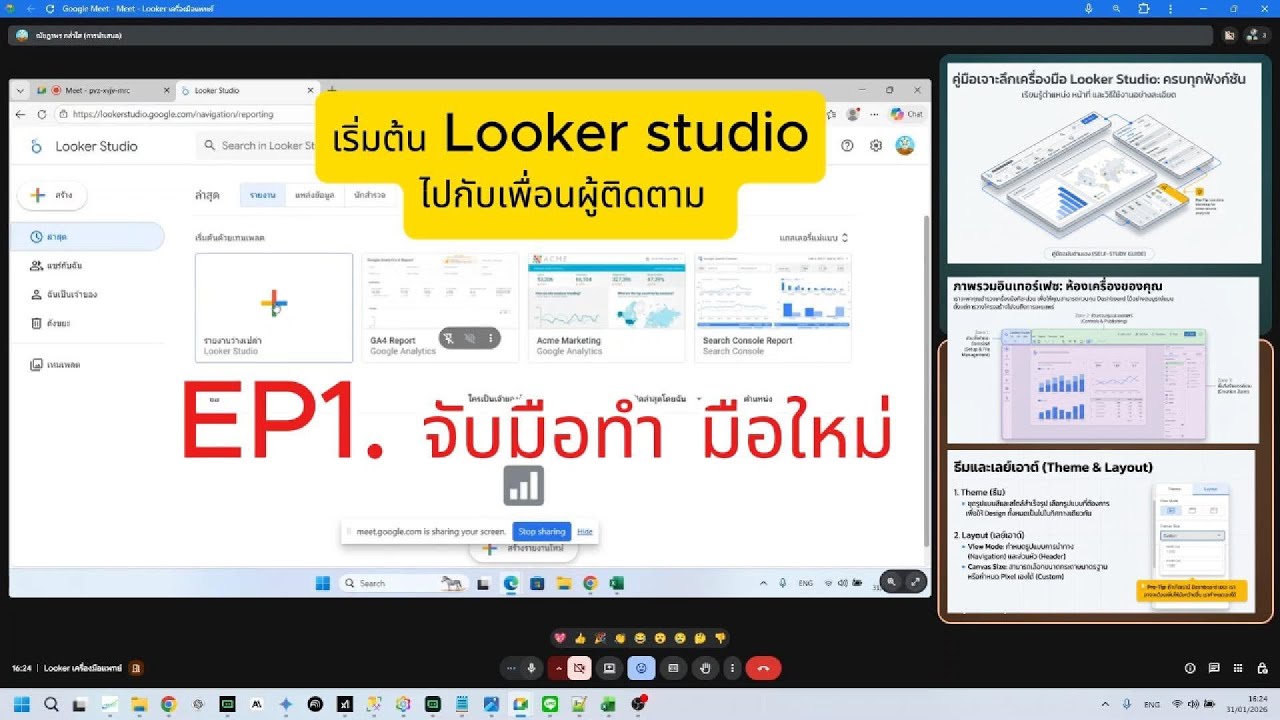This screenshot has width=1280, height=720.
Task: Expand shared screen to full view
Action: point(915,582)
